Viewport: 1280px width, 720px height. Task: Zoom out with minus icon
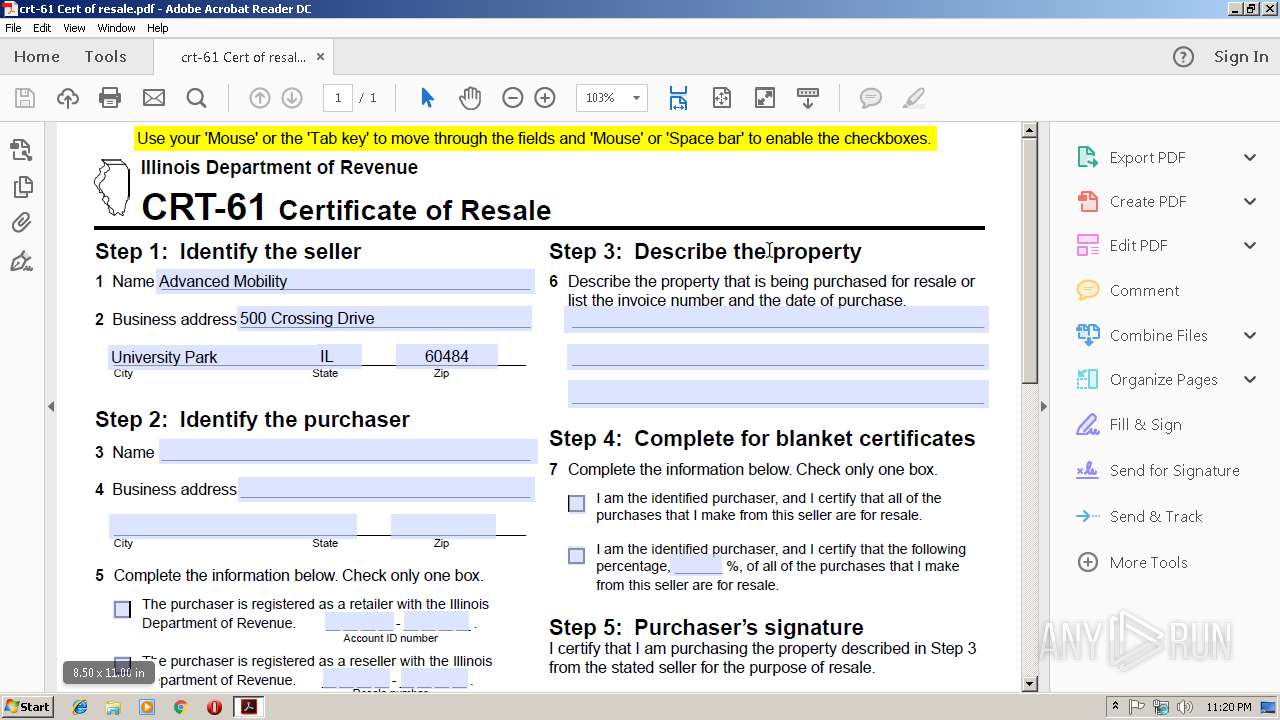pyautogui.click(x=512, y=97)
